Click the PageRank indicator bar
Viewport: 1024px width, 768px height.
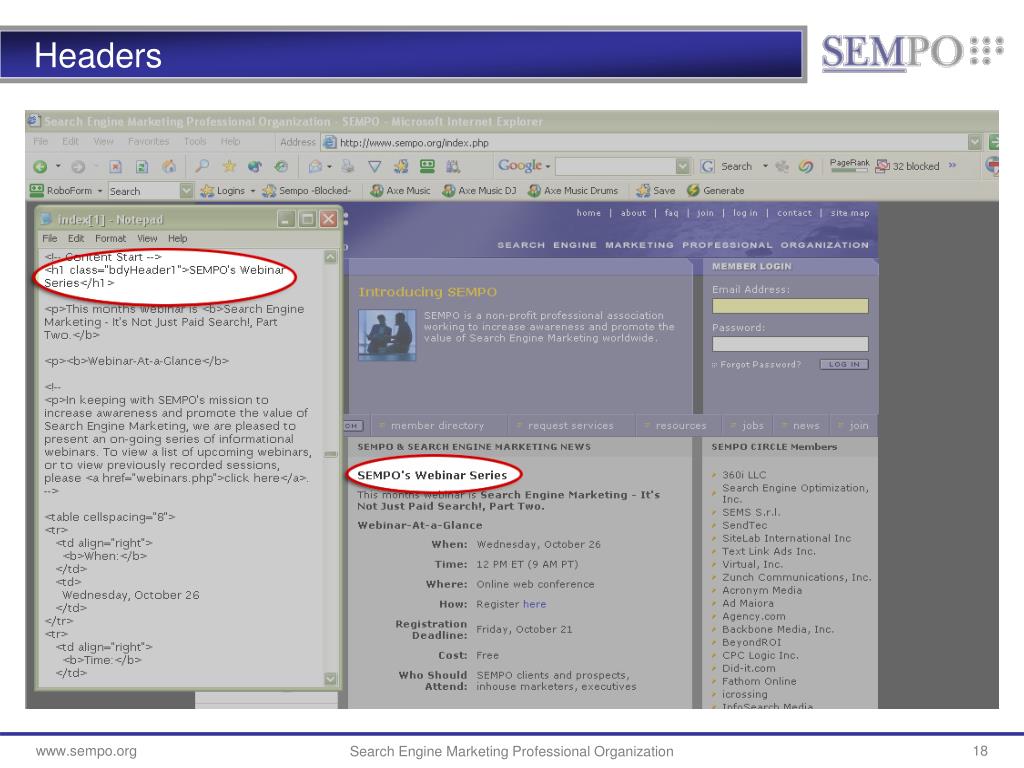click(849, 166)
